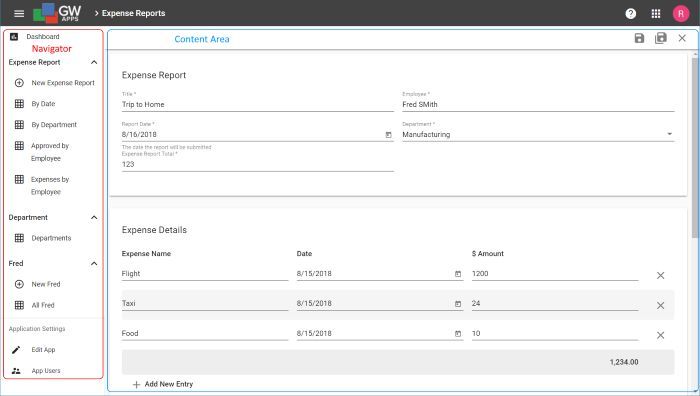This screenshot has height=396, width=700.
Task: Select New Fred in navigator
Action: point(46,284)
